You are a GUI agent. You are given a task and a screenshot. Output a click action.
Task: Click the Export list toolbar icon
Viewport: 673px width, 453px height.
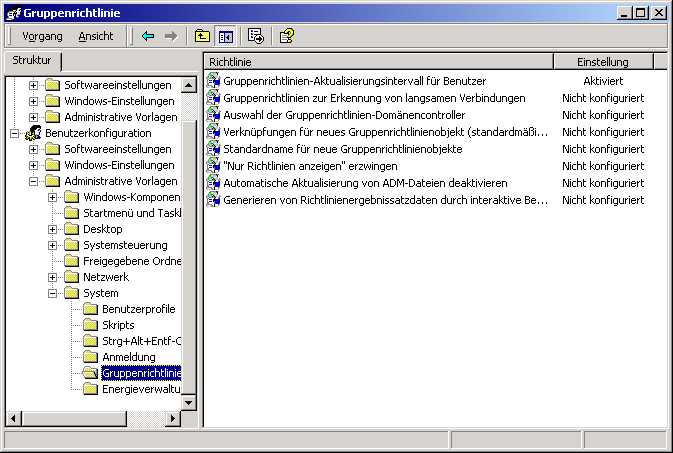(256, 36)
